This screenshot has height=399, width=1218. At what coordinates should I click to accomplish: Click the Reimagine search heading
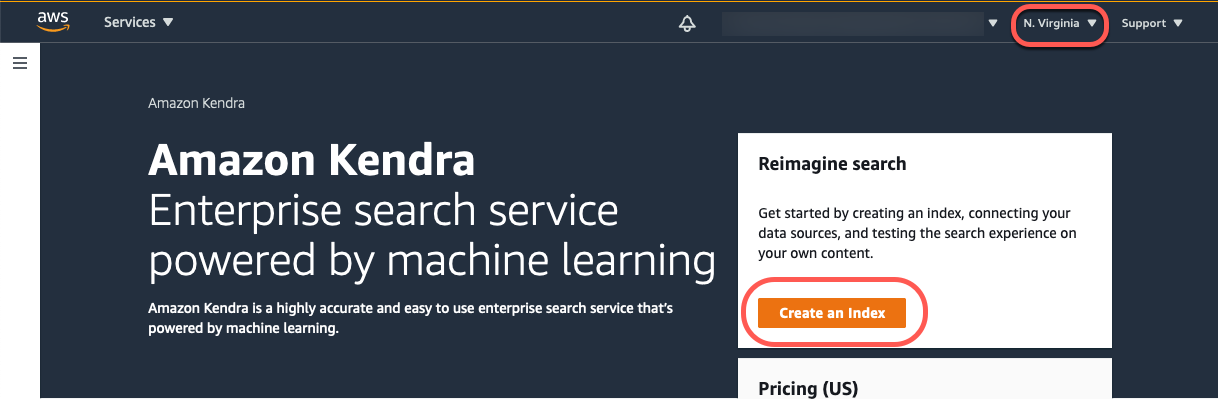[832, 164]
